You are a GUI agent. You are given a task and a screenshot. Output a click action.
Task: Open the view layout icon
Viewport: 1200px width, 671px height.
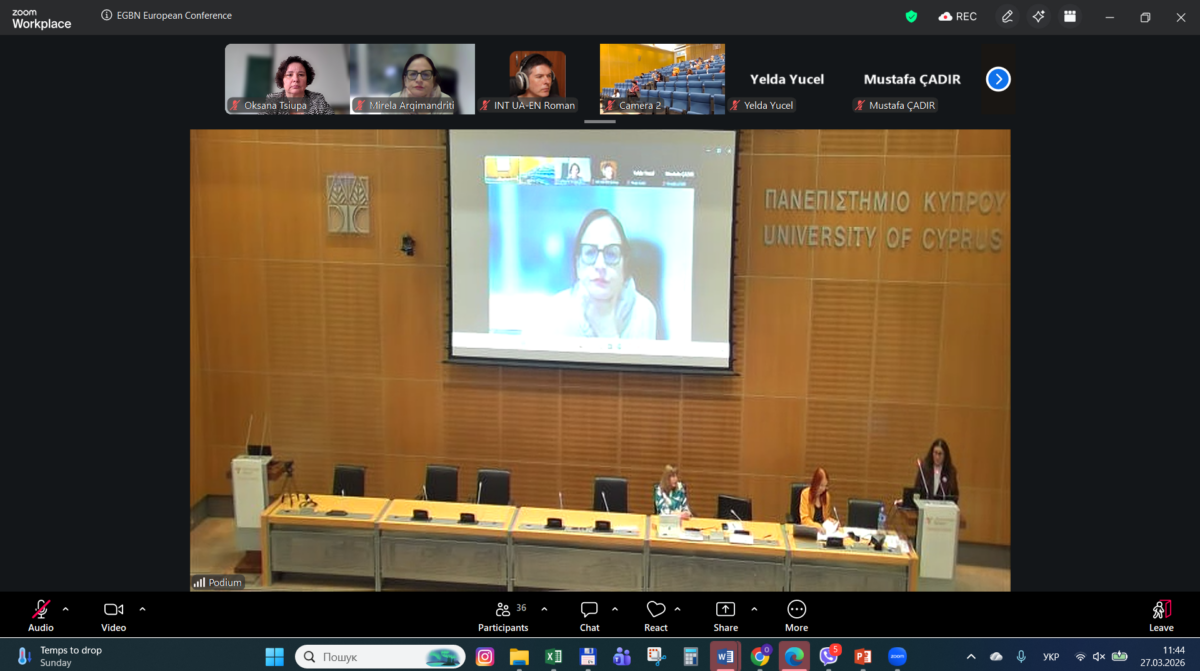(x=1070, y=16)
